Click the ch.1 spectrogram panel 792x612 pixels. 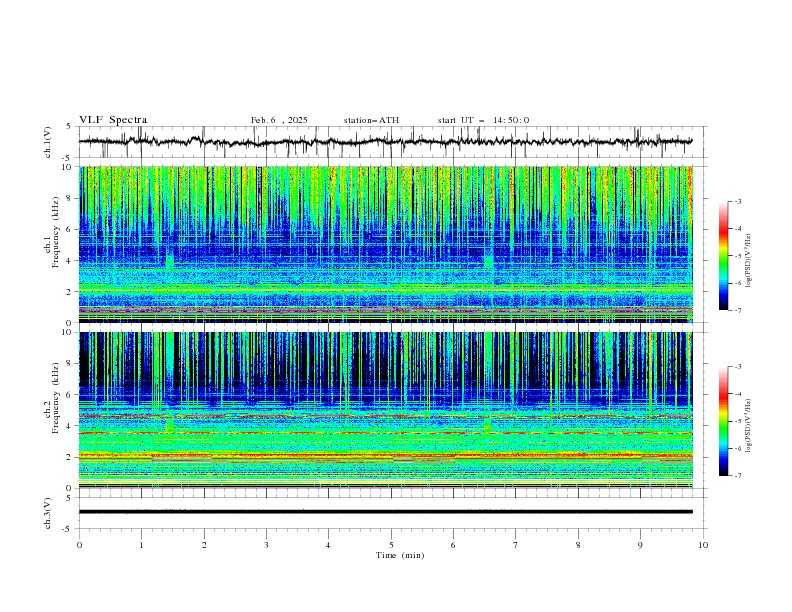click(x=385, y=244)
